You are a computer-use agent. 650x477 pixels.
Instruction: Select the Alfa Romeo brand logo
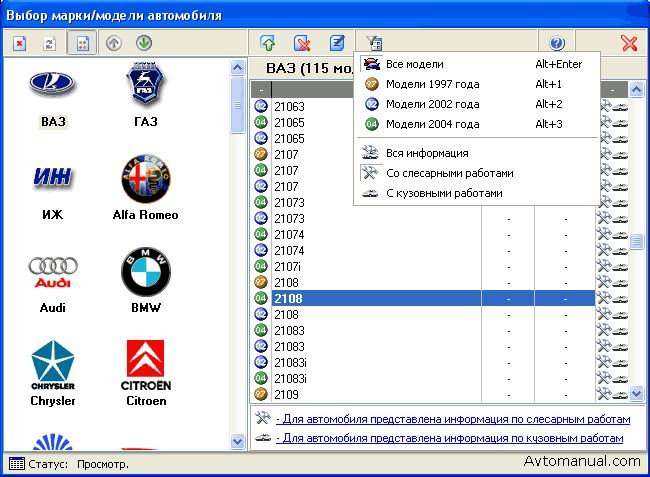pyautogui.click(x=146, y=179)
